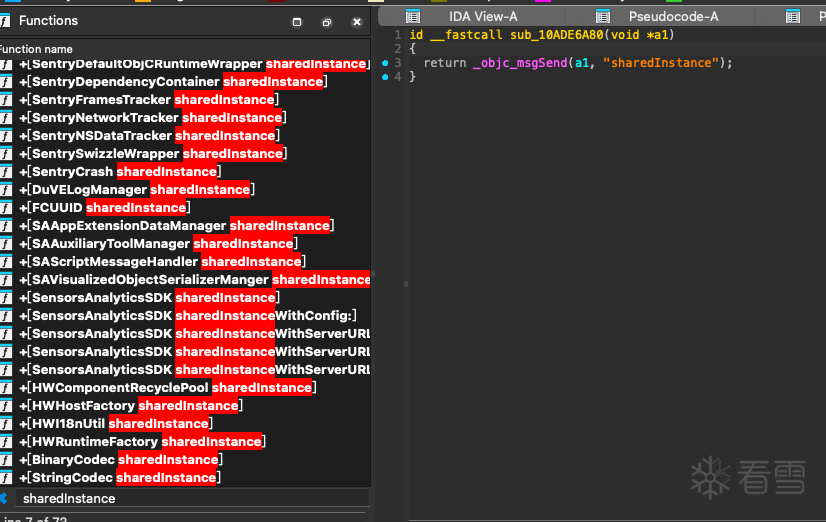Screen dimensions: 826x522
Task: Click function icon beside HWI18nUtil row
Action: (6, 423)
